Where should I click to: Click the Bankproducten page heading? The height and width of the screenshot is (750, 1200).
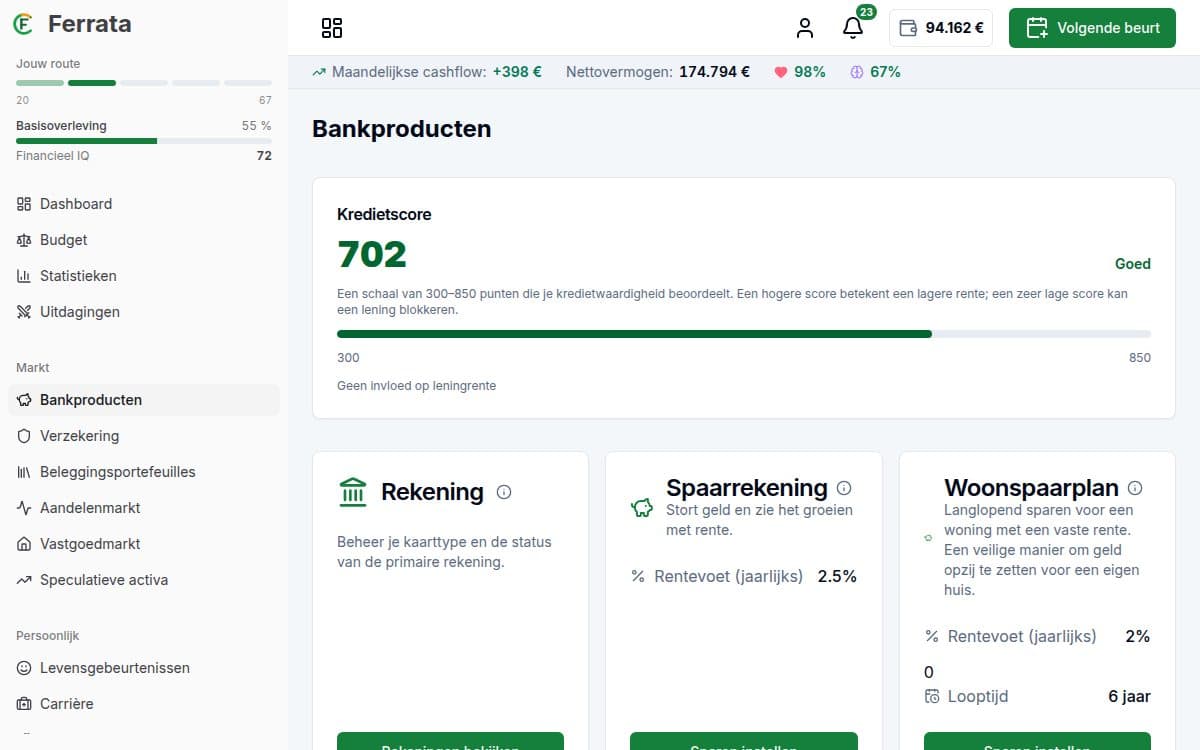pyautogui.click(x=401, y=129)
